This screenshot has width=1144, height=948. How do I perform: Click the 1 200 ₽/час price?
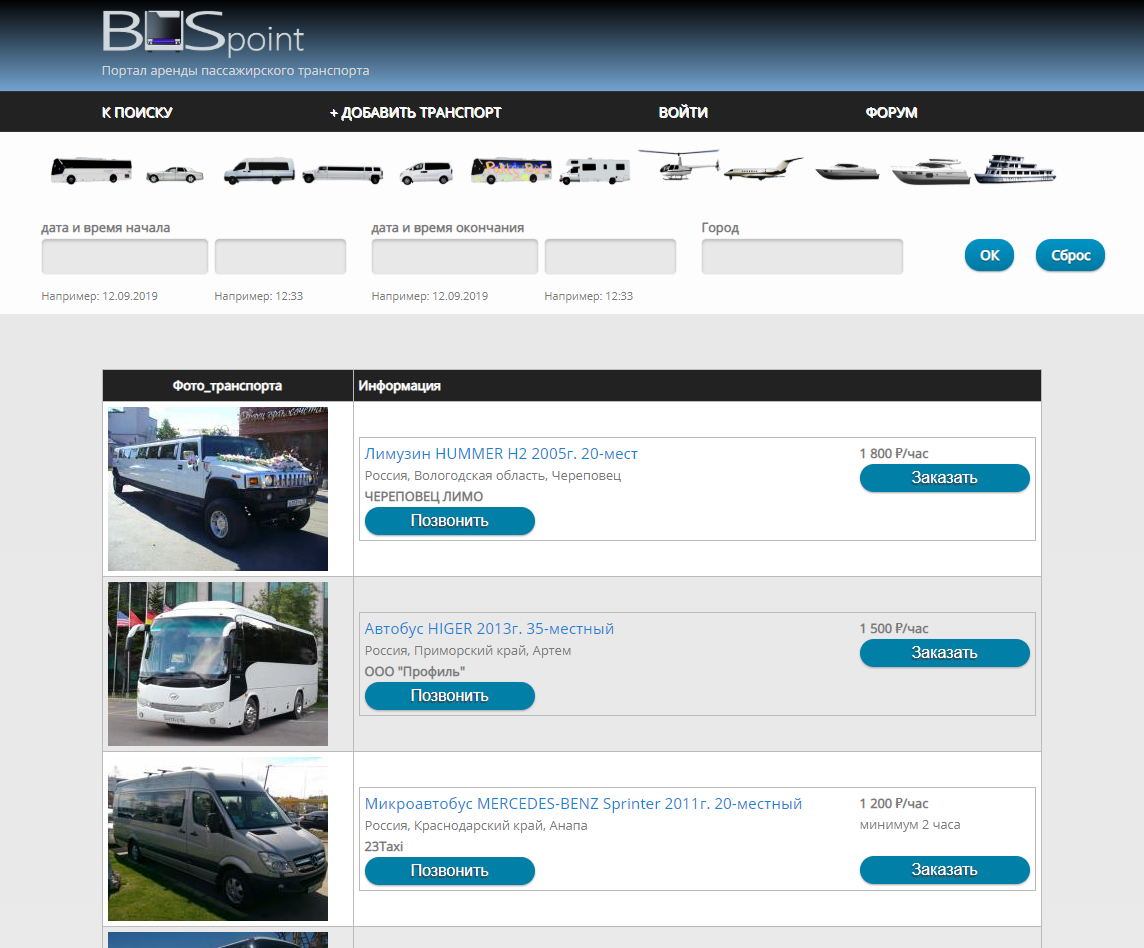coord(894,804)
